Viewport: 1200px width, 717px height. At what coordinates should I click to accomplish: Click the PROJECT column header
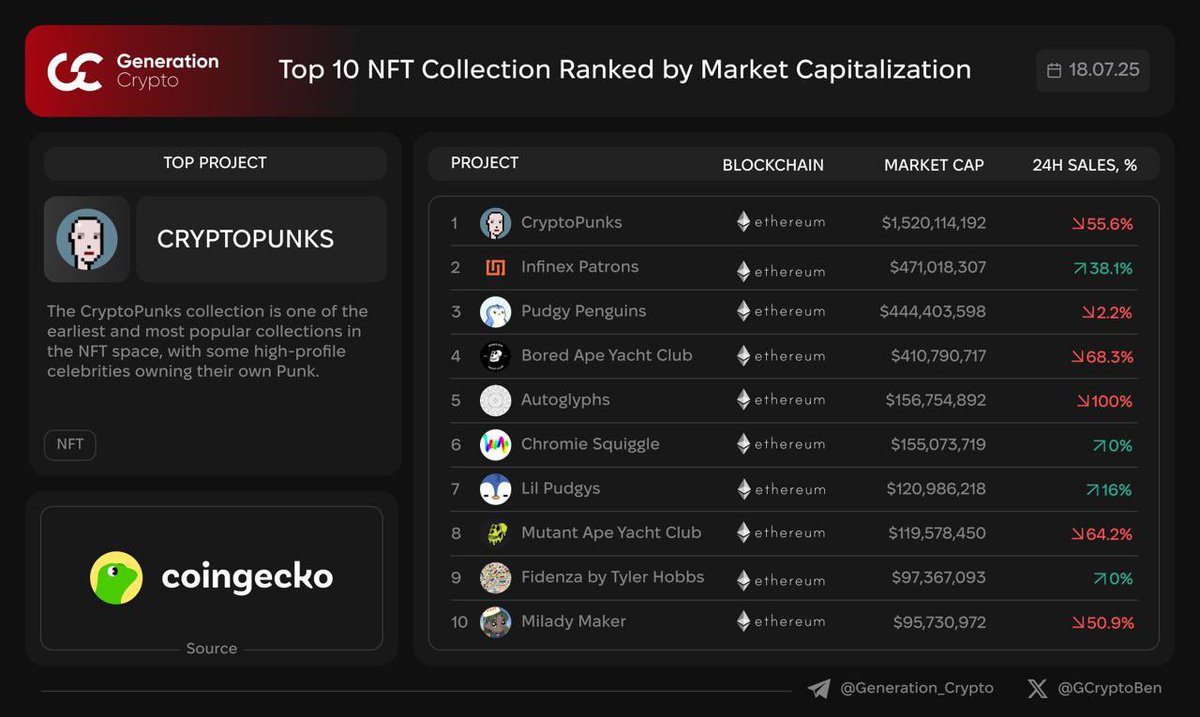pos(485,163)
